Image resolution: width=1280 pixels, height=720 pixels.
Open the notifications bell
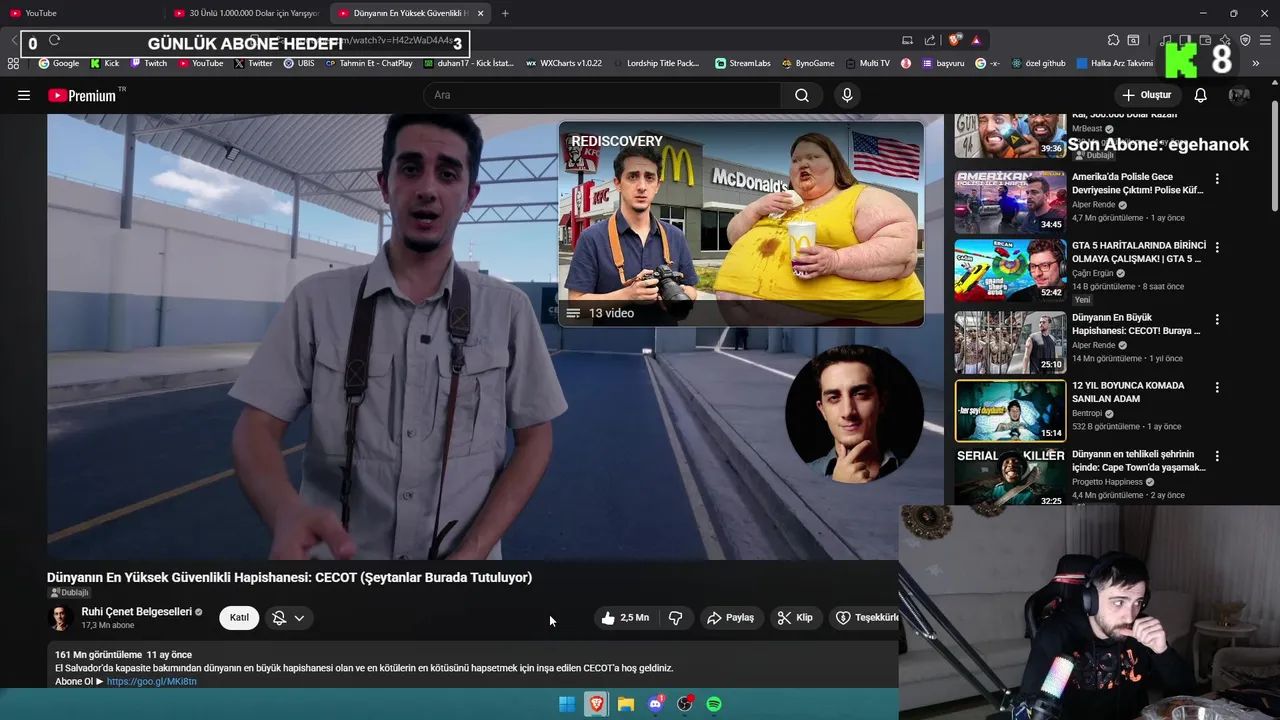1201,95
